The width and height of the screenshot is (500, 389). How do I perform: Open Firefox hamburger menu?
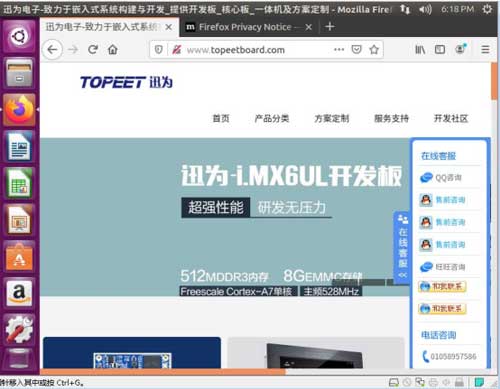485,50
